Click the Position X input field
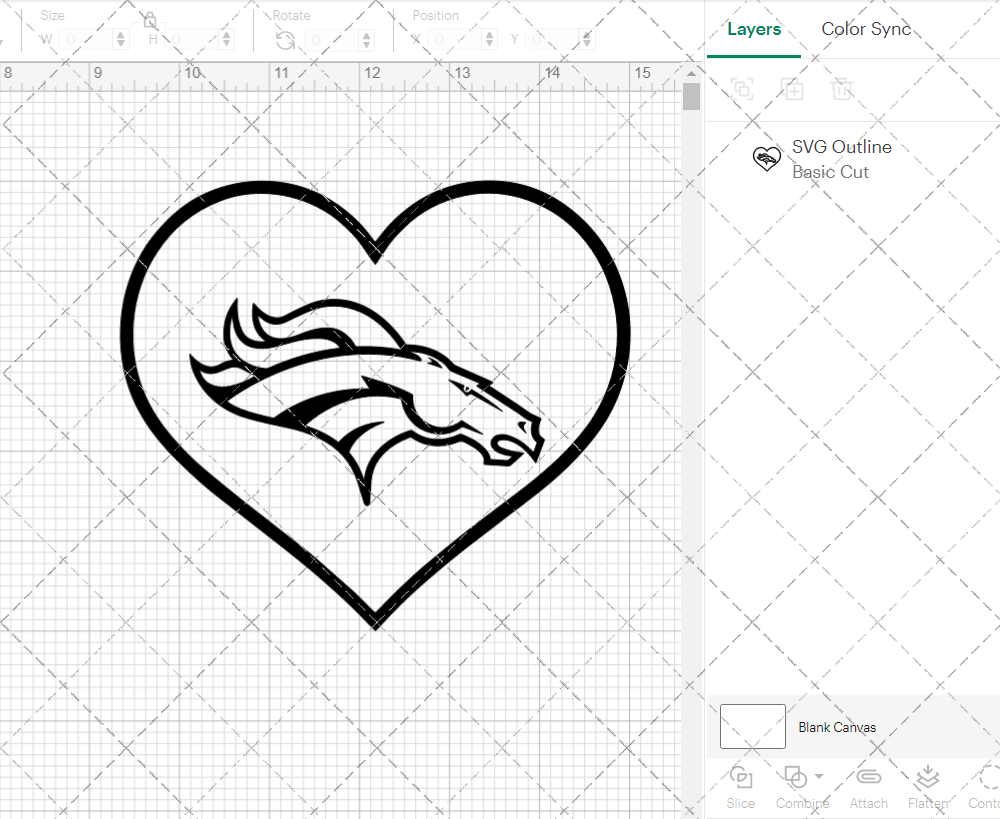The height and width of the screenshot is (819, 1000). pyautogui.click(x=455, y=40)
